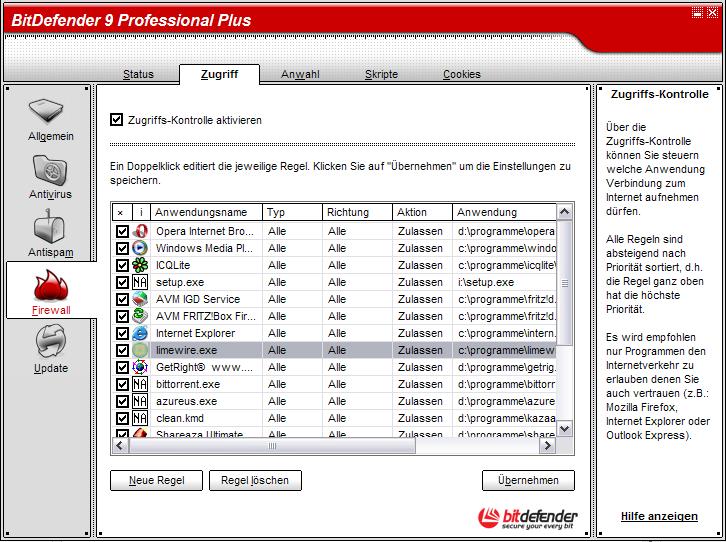Uncheck the setup.exe rule checkbox

(x=122, y=282)
